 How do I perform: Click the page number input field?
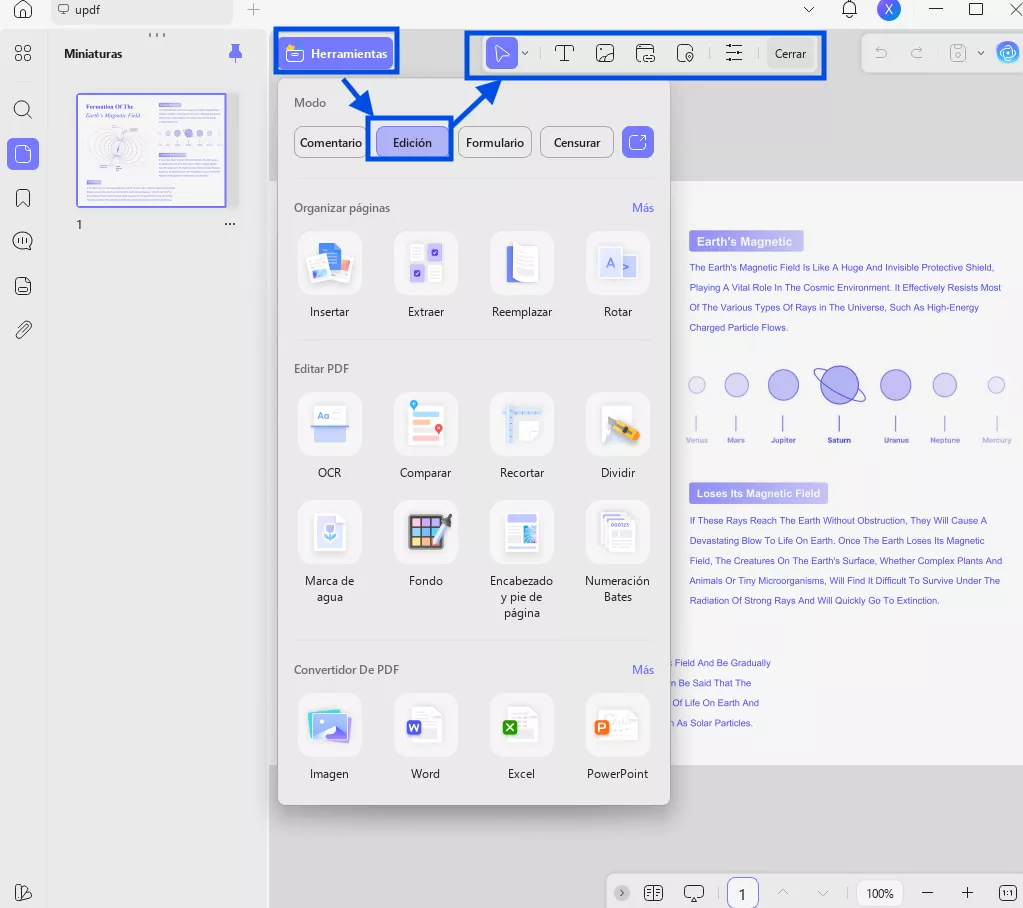pyautogui.click(x=742, y=893)
